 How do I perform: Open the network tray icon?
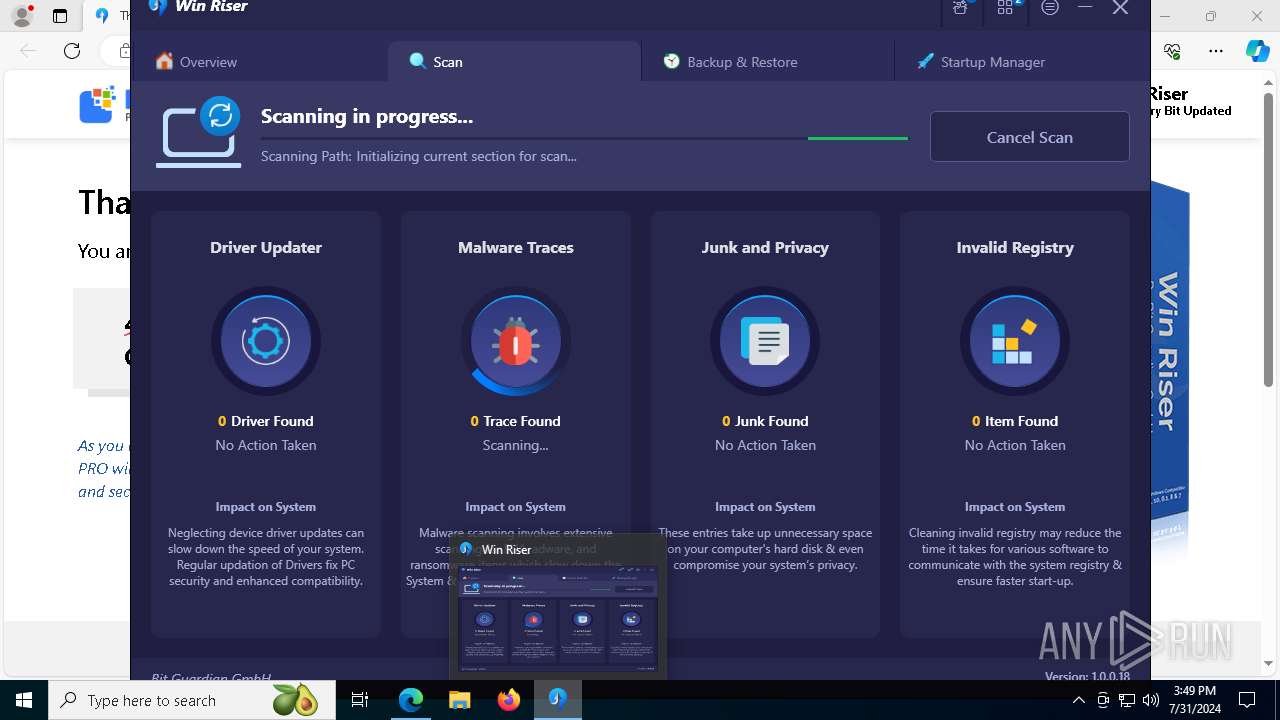1127,700
